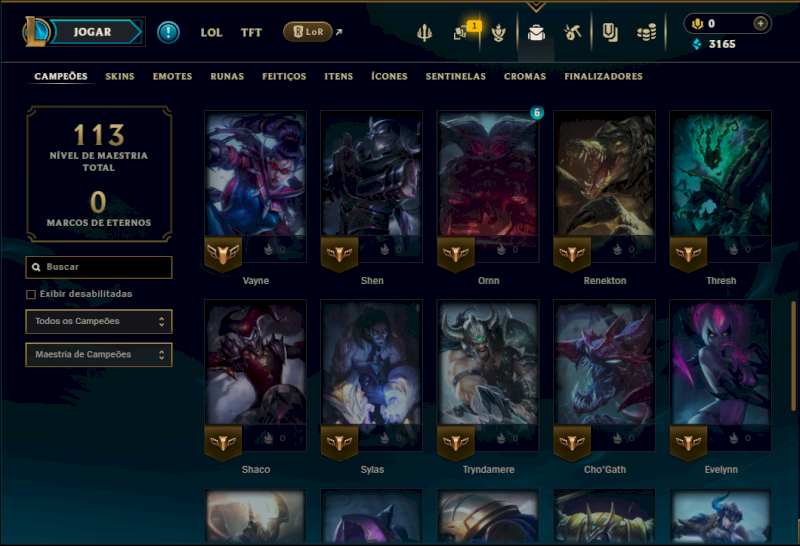
Task: Click Vayne's mastery crest icon
Action: coord(223,253)
